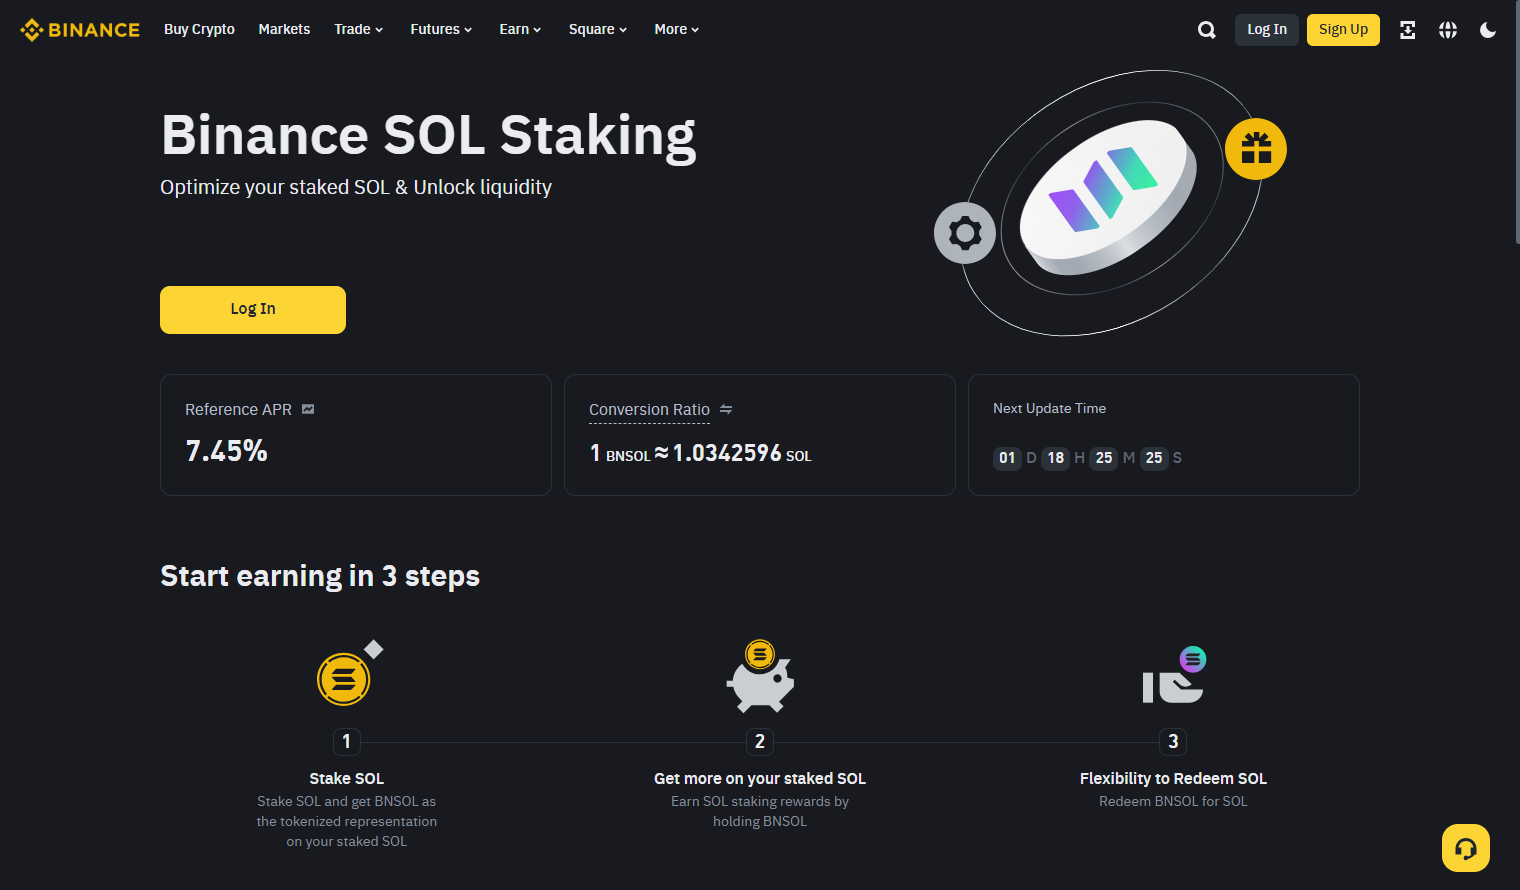Click the Reference APR chart icon
The height and width of the screenshot is (890, 1520).
tap(308, 409)
